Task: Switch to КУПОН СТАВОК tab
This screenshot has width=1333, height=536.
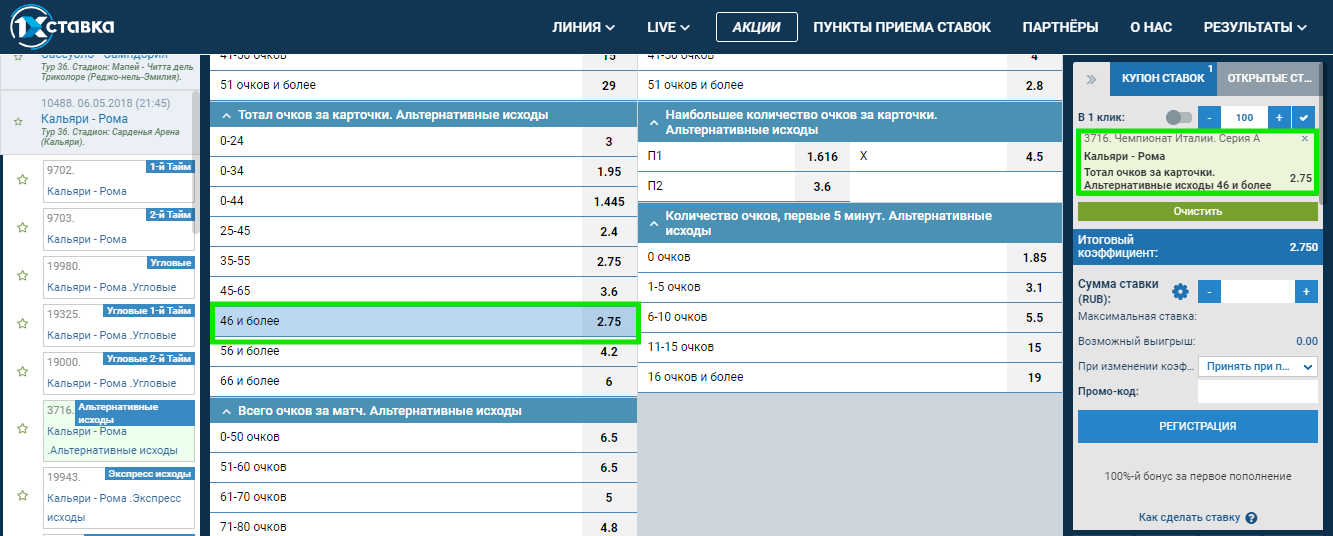Action: click(1162, 78)
